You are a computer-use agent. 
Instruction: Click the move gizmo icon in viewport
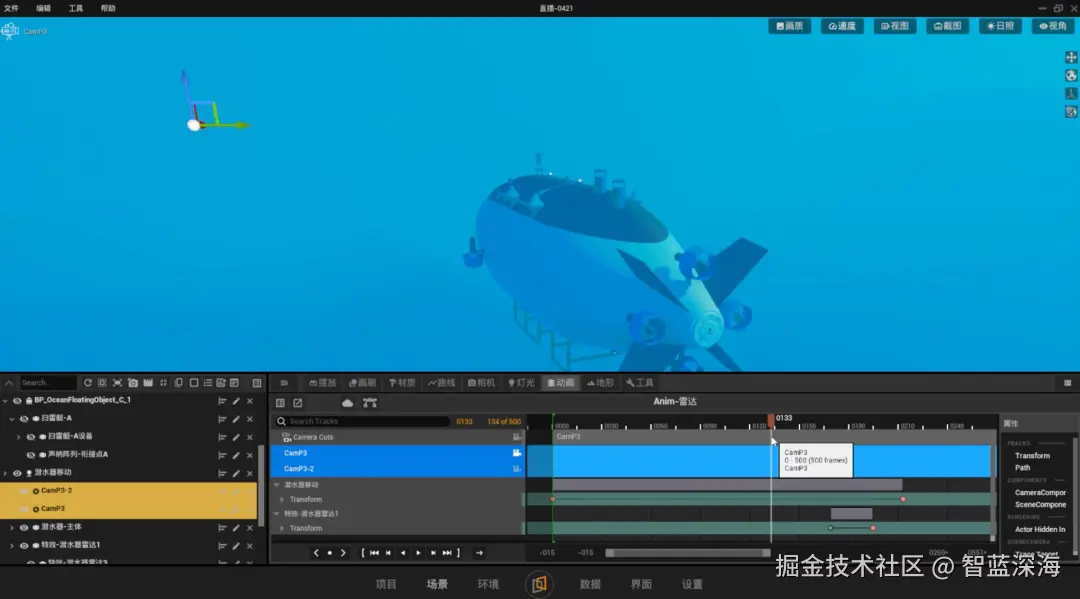point(1071,57)
